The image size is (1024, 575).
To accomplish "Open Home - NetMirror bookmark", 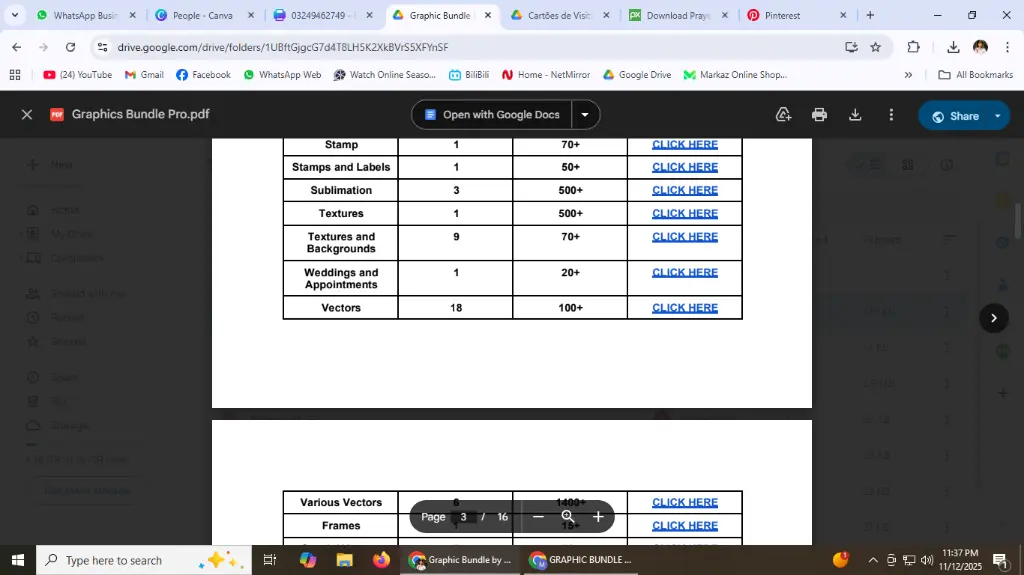I will (546, 75).
